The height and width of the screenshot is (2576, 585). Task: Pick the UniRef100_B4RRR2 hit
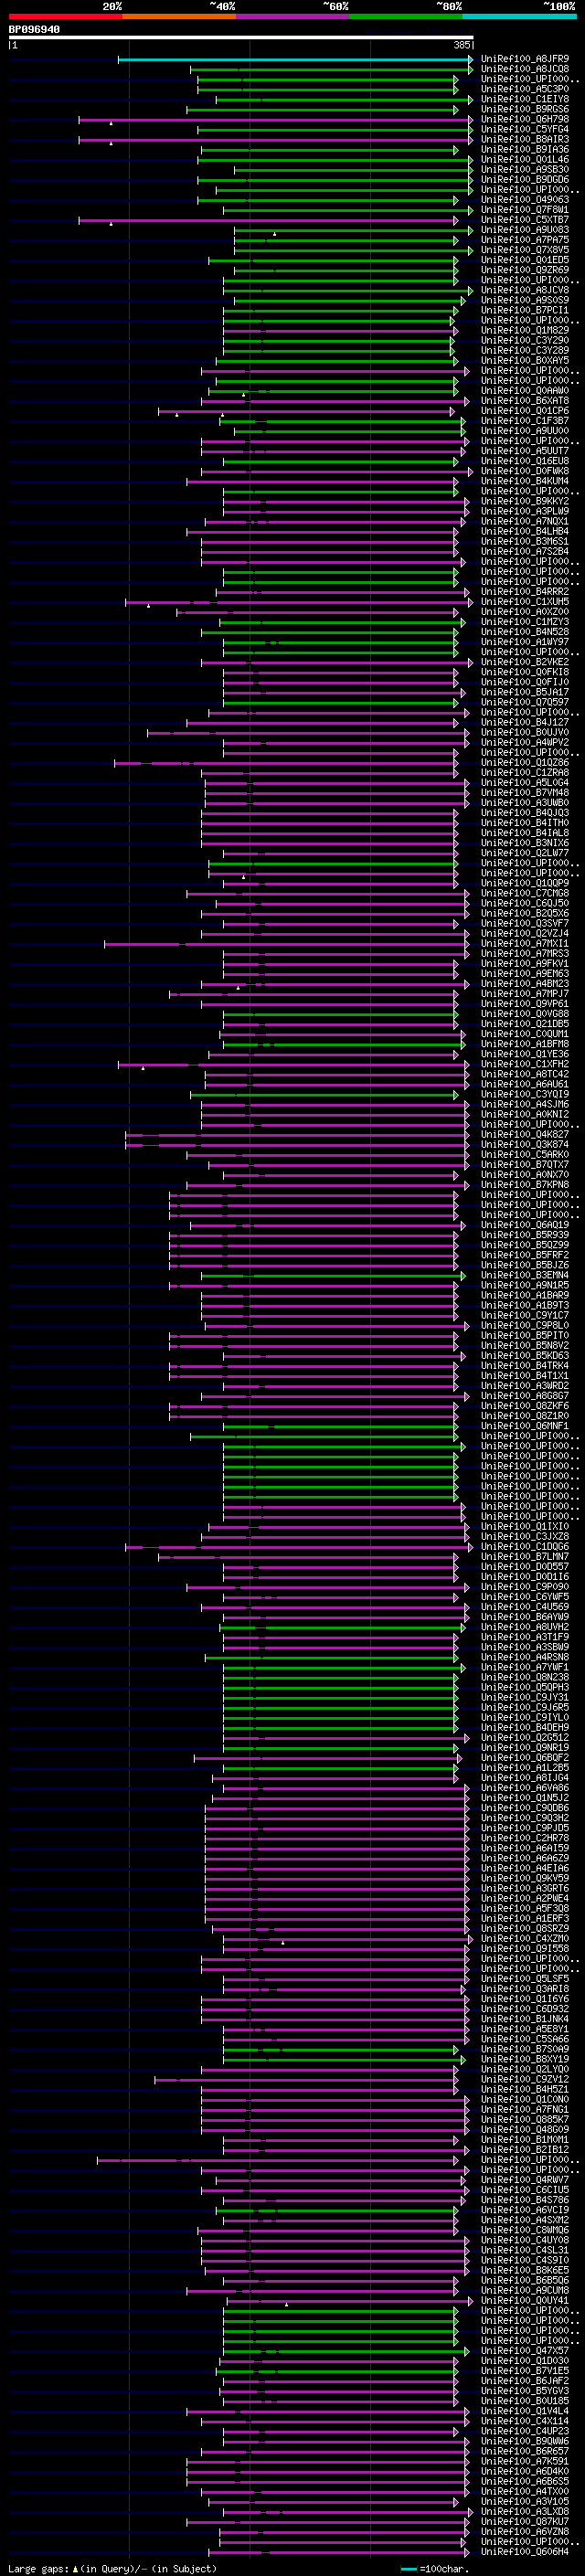pyautogui.click(x=525, y=592)
